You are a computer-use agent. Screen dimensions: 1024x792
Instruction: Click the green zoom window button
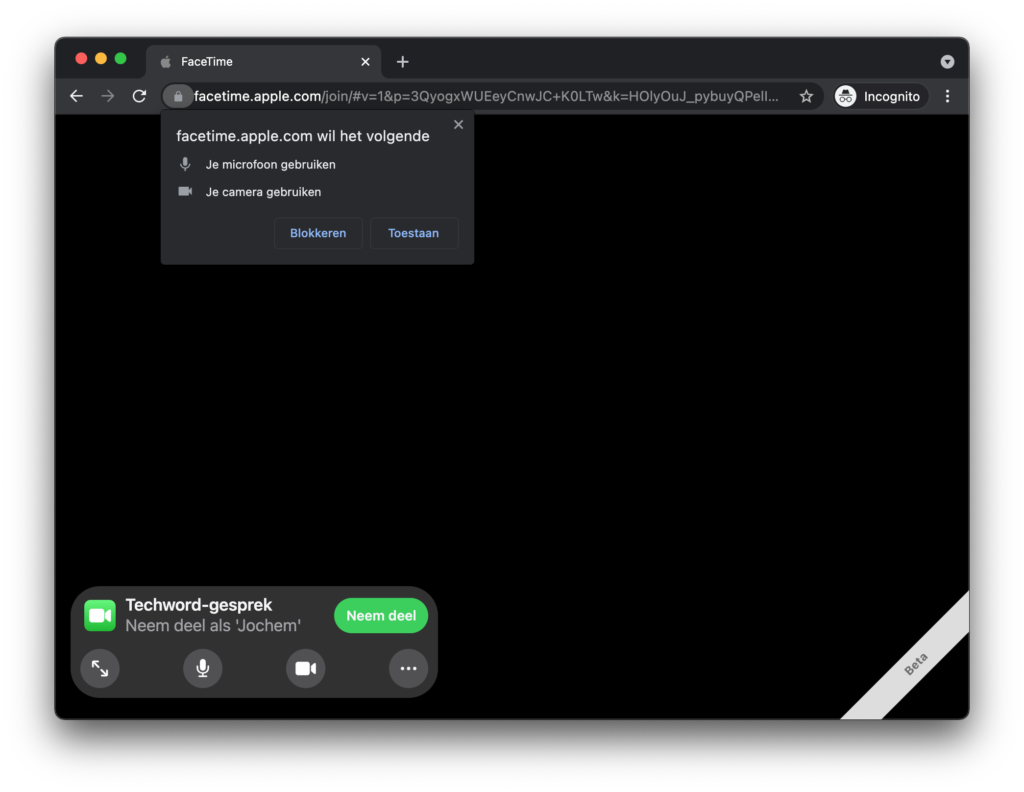coord(121,59)
